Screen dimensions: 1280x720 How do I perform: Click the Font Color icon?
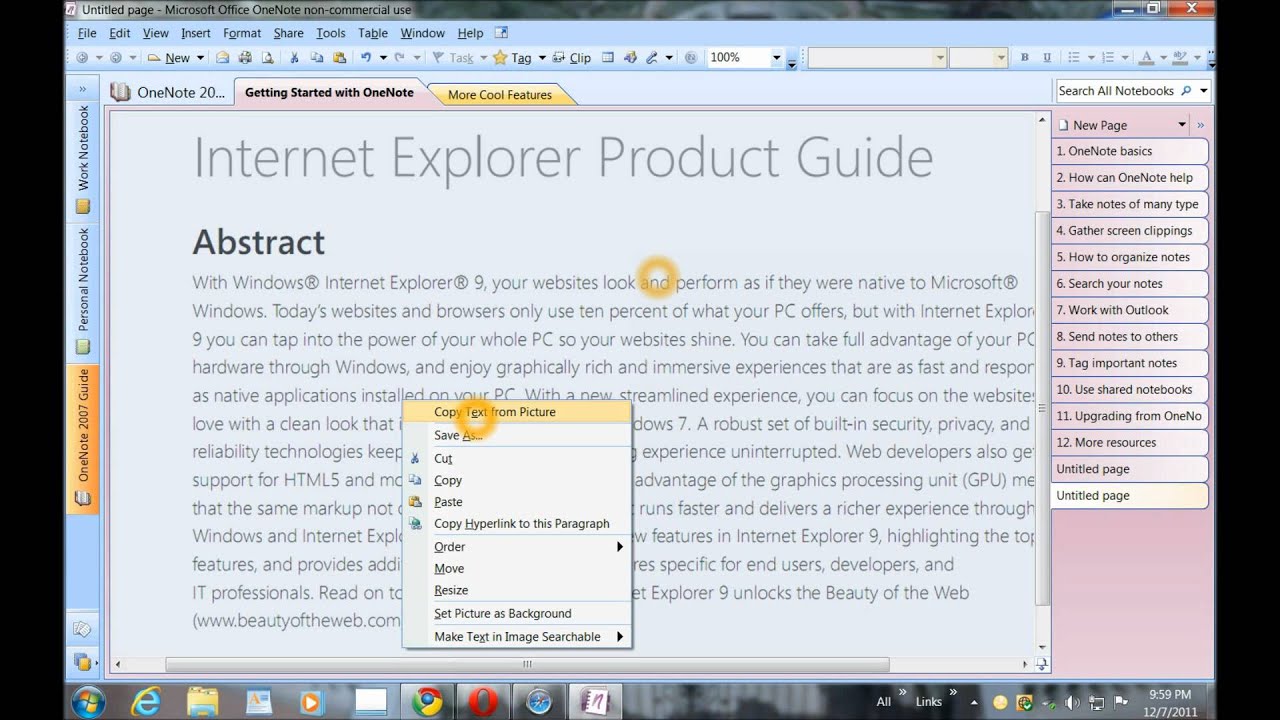coord(1147,58)
